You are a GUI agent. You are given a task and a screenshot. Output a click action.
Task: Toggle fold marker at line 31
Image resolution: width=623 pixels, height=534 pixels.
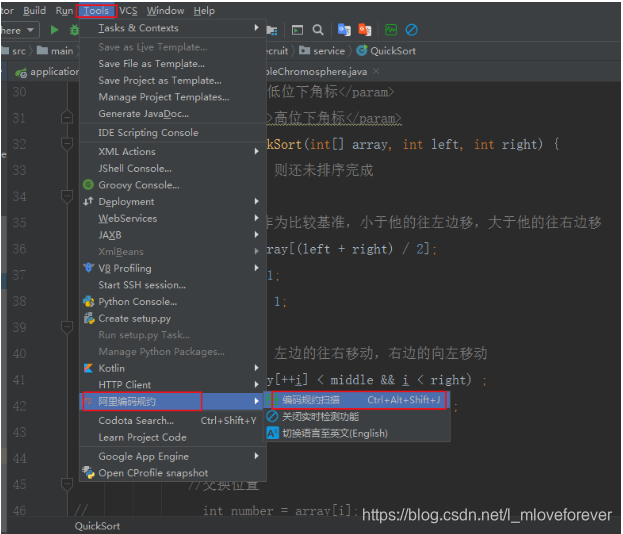tap(67, 118)
